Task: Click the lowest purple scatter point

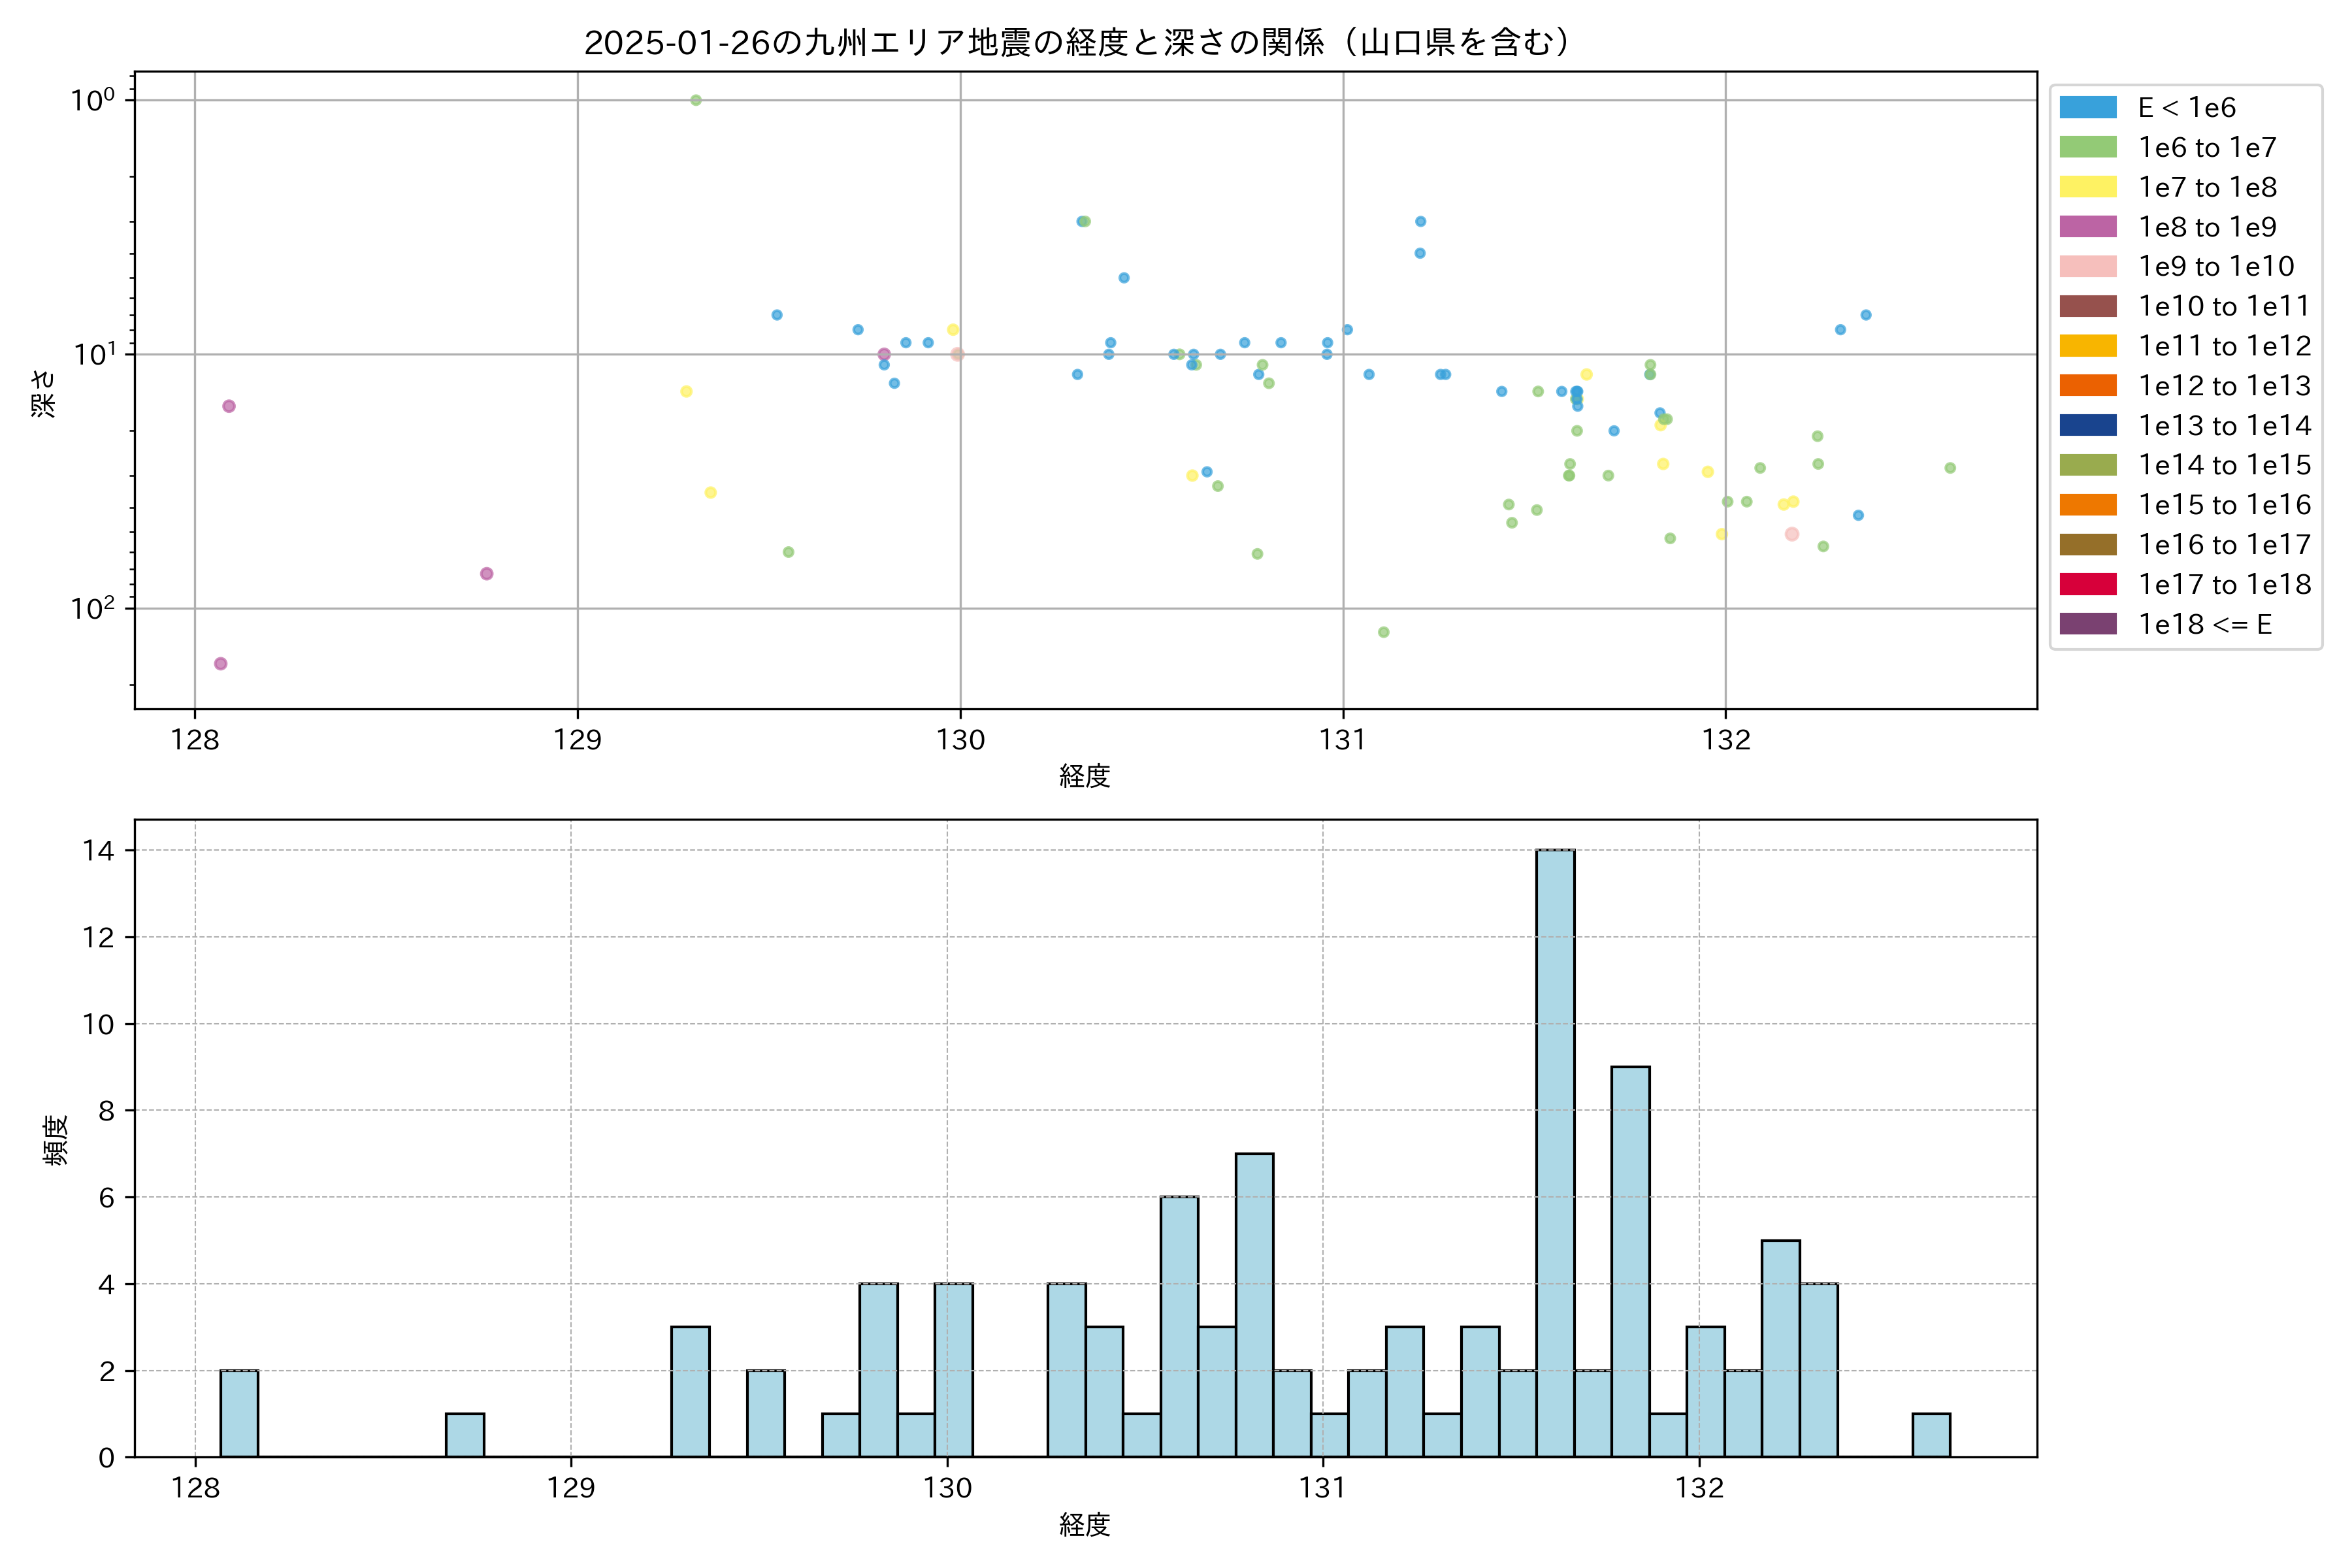Action: click(221, 664)
